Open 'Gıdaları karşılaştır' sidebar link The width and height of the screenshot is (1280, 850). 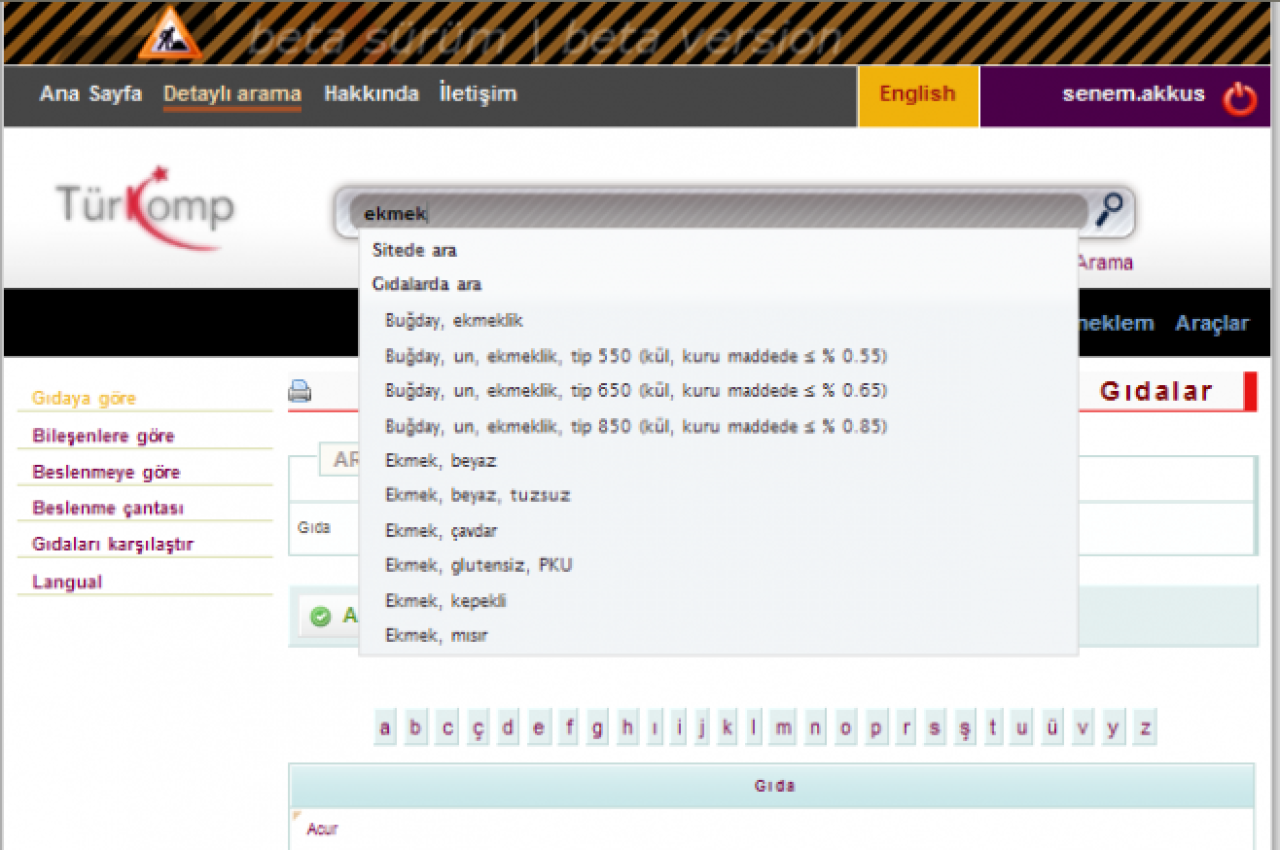(x=113, y=544)
